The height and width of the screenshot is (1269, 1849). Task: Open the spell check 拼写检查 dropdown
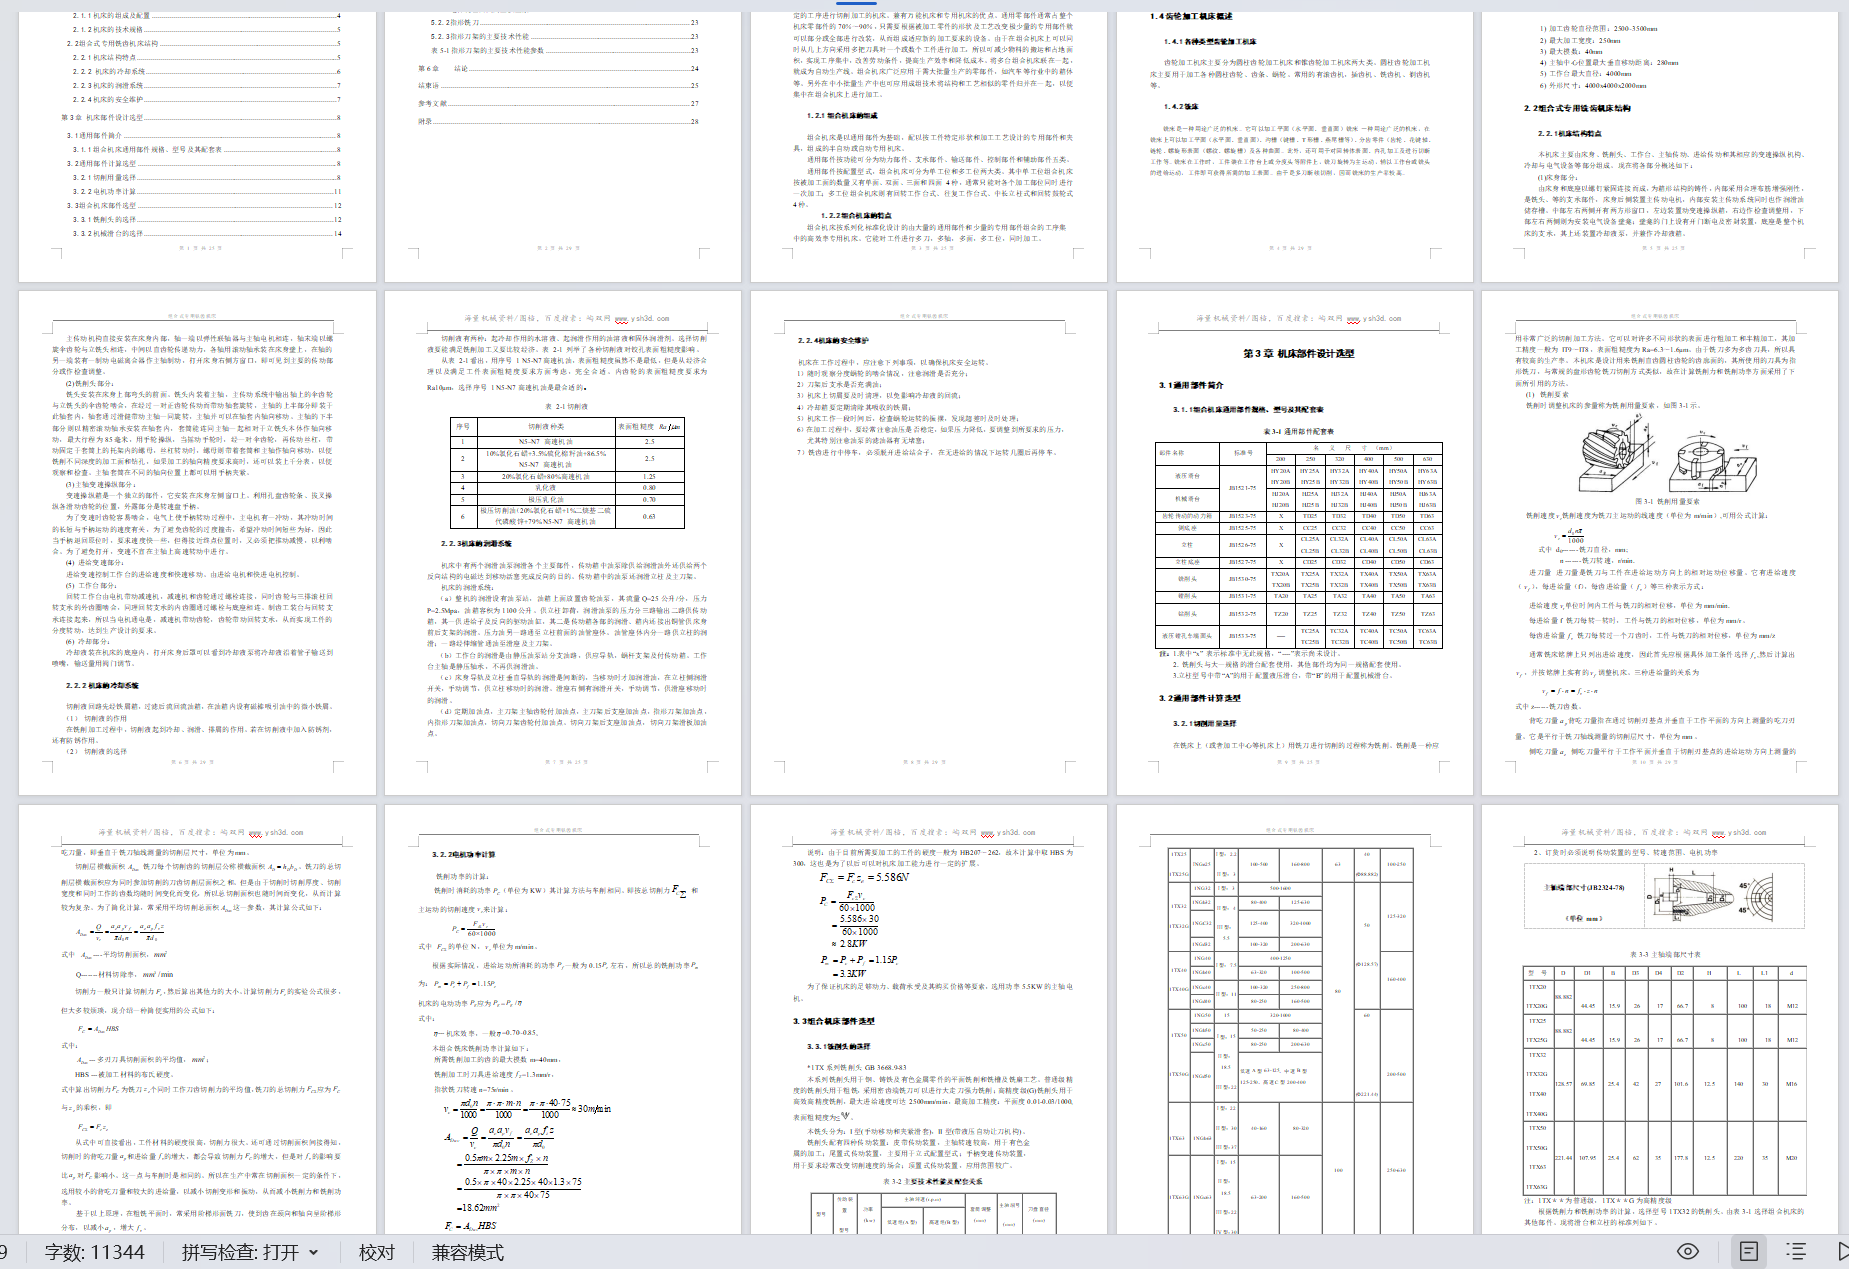point(250,1252)
